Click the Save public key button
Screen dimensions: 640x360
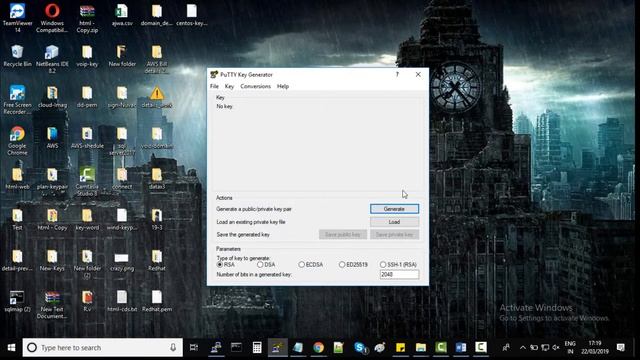point(343,234)
